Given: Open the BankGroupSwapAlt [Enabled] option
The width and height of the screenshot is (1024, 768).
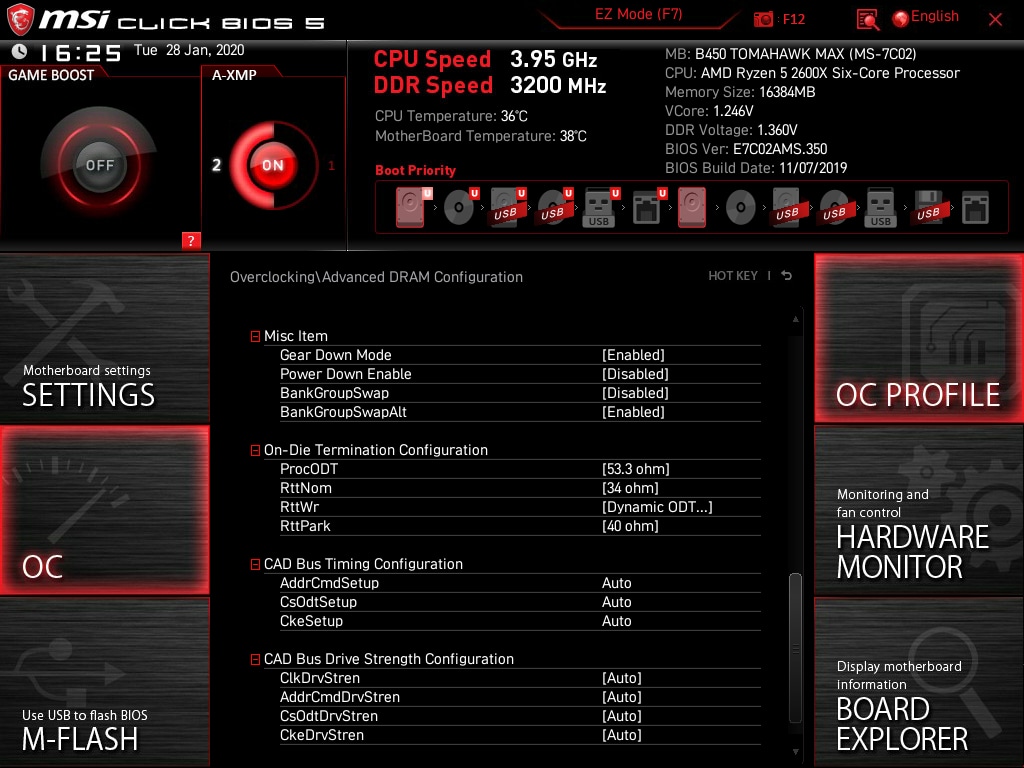Looking at the screenshot, I should point(520,412).
